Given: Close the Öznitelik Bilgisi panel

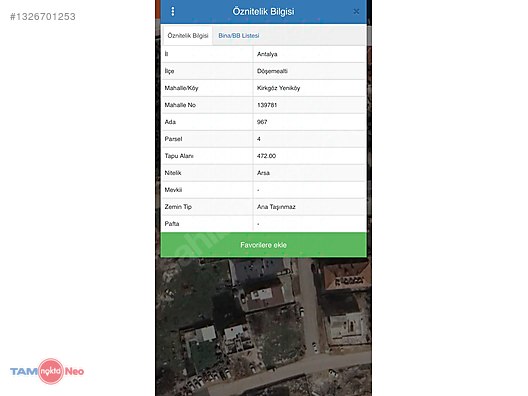Looking at the screenshot, I should [x=356, y=12].
